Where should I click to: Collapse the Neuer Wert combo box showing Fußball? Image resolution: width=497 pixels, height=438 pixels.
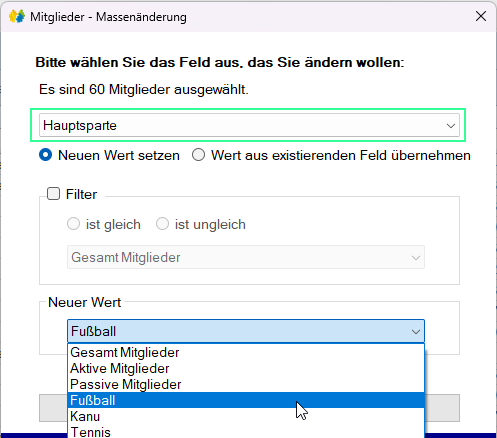[246, 331]
